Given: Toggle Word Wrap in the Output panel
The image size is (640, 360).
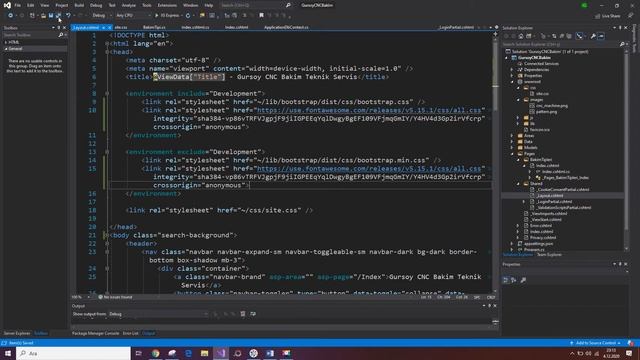Looking at the screenshot, I should (253, 314).
